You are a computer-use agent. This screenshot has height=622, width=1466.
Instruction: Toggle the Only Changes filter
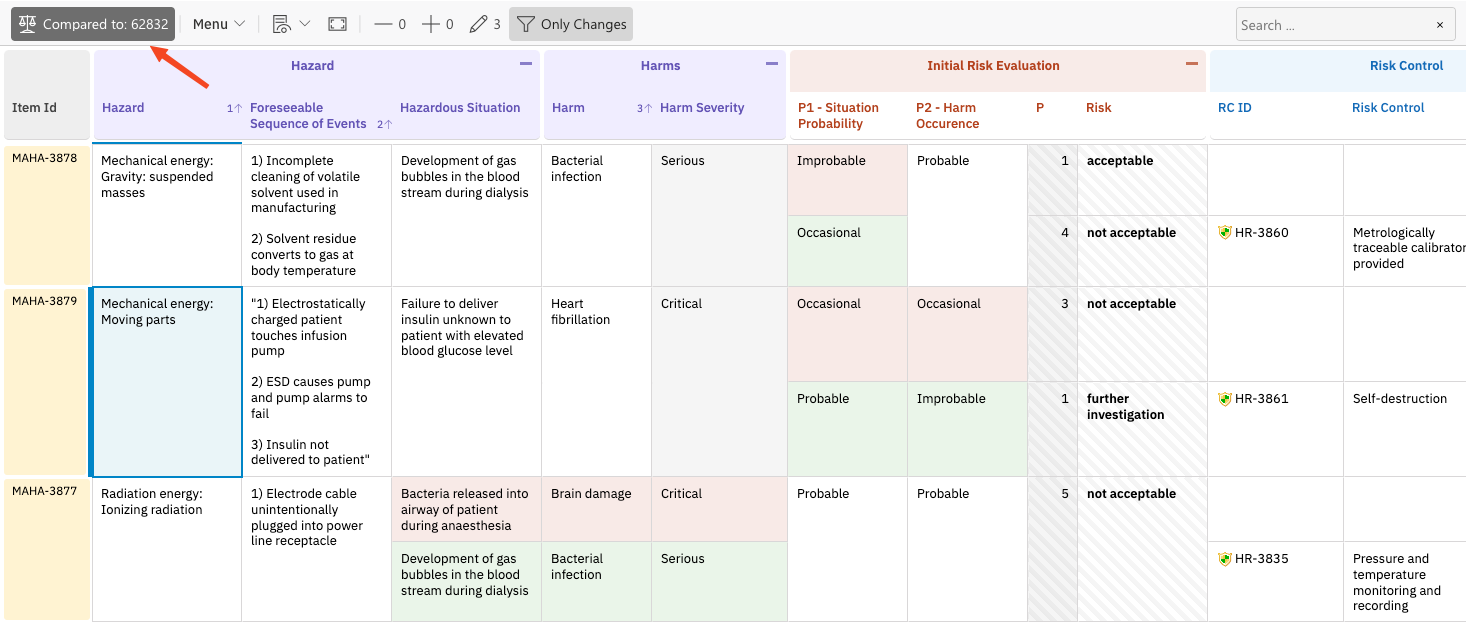coord(571,24)
